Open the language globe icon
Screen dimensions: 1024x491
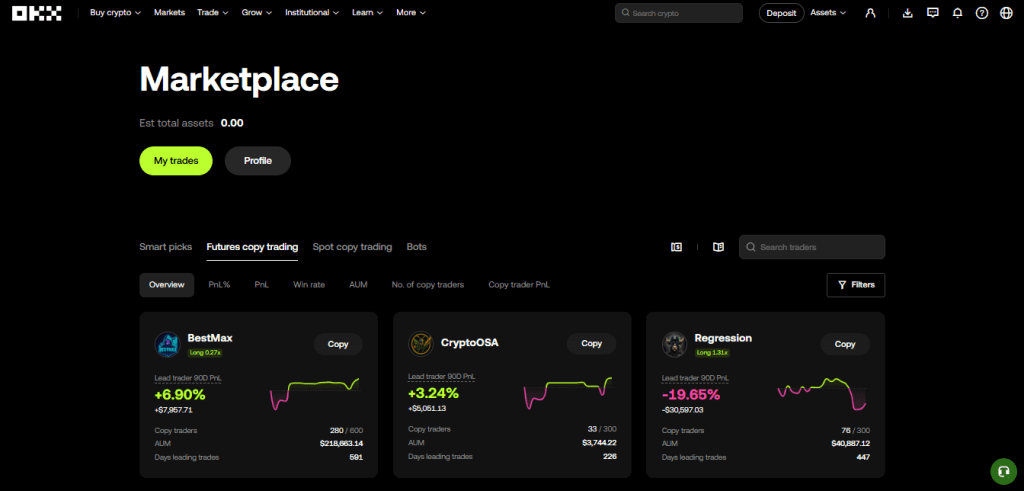point(1006,13)
